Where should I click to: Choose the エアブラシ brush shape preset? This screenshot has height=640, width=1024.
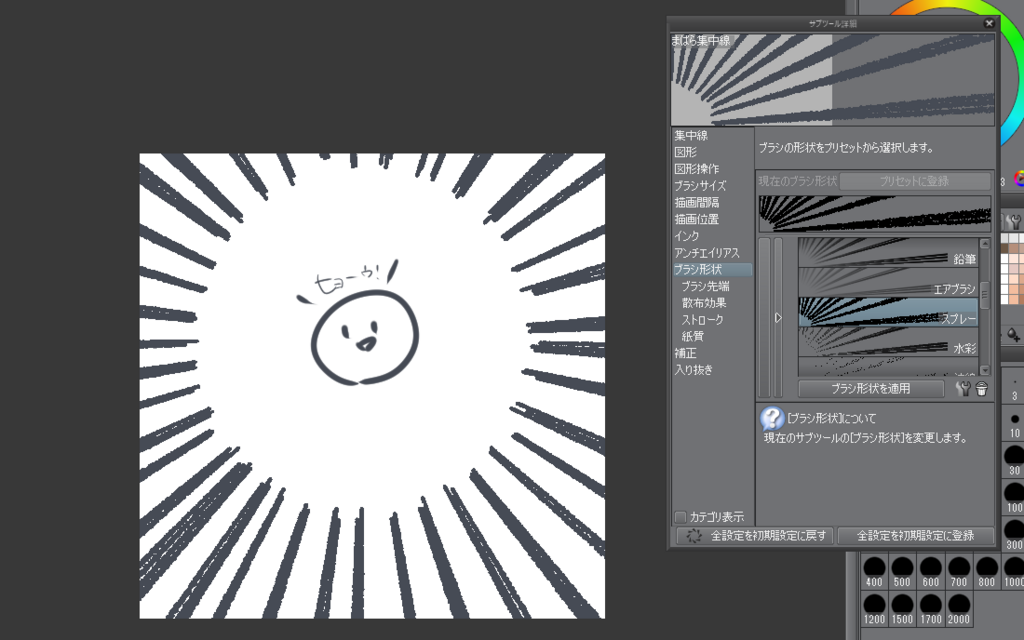point(888,282)
